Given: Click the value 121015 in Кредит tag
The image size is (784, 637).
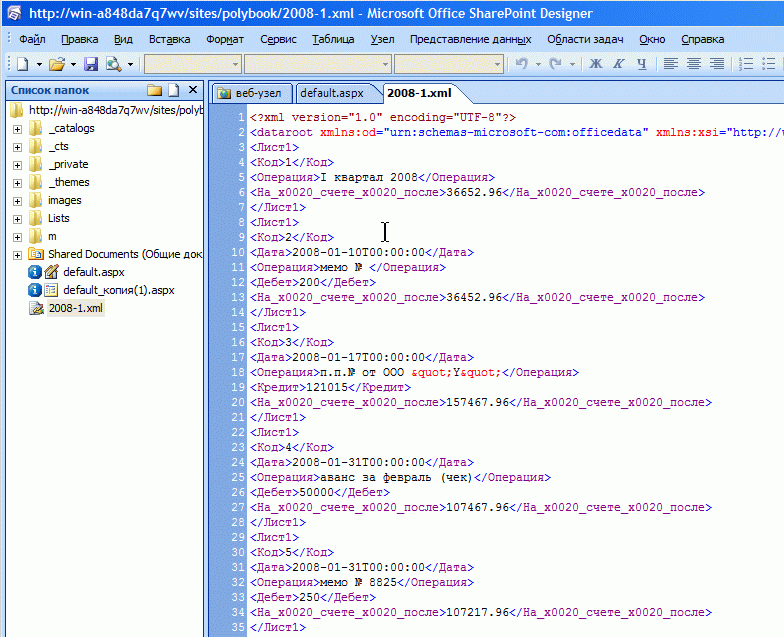Looking at the screenshot, I should [x=326, y=387].
